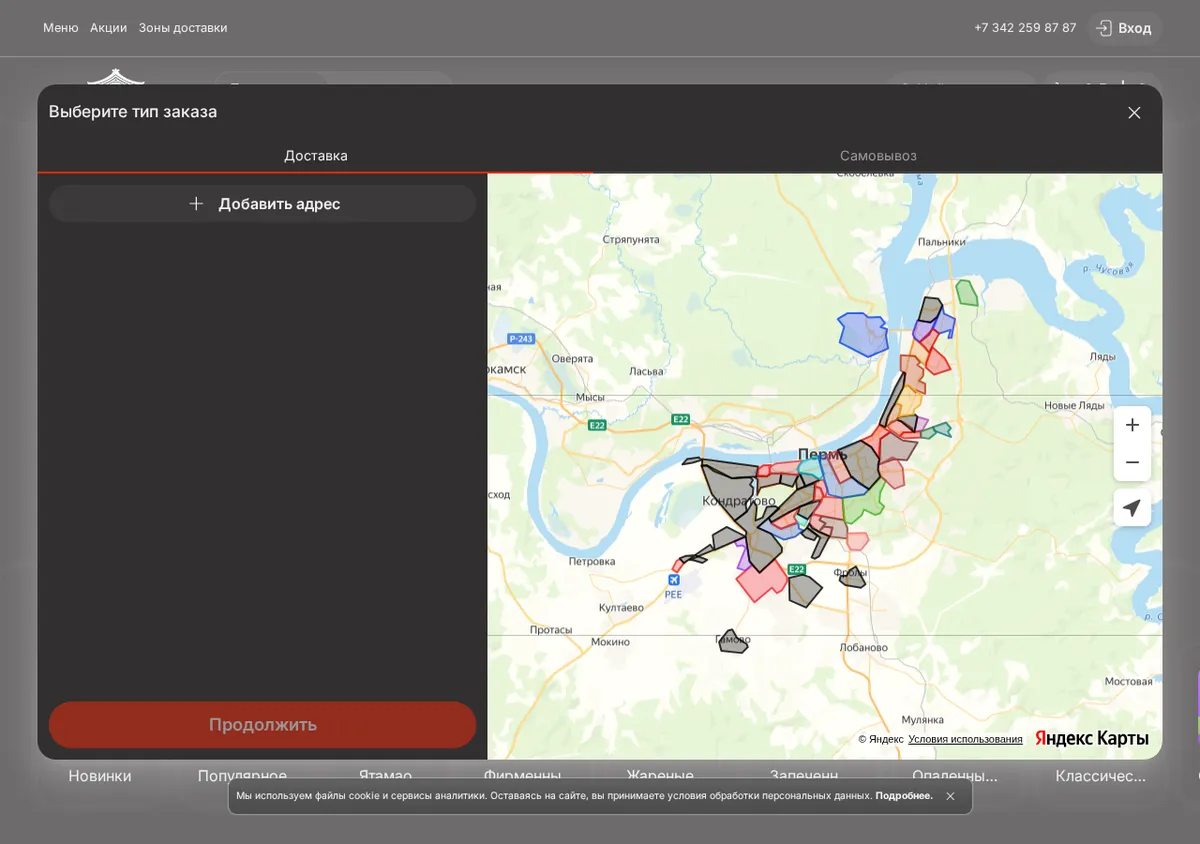The height and width of the screenshot is (844, 1200).
Task: Open Меню in the top navigation
Action: point(60,28)
